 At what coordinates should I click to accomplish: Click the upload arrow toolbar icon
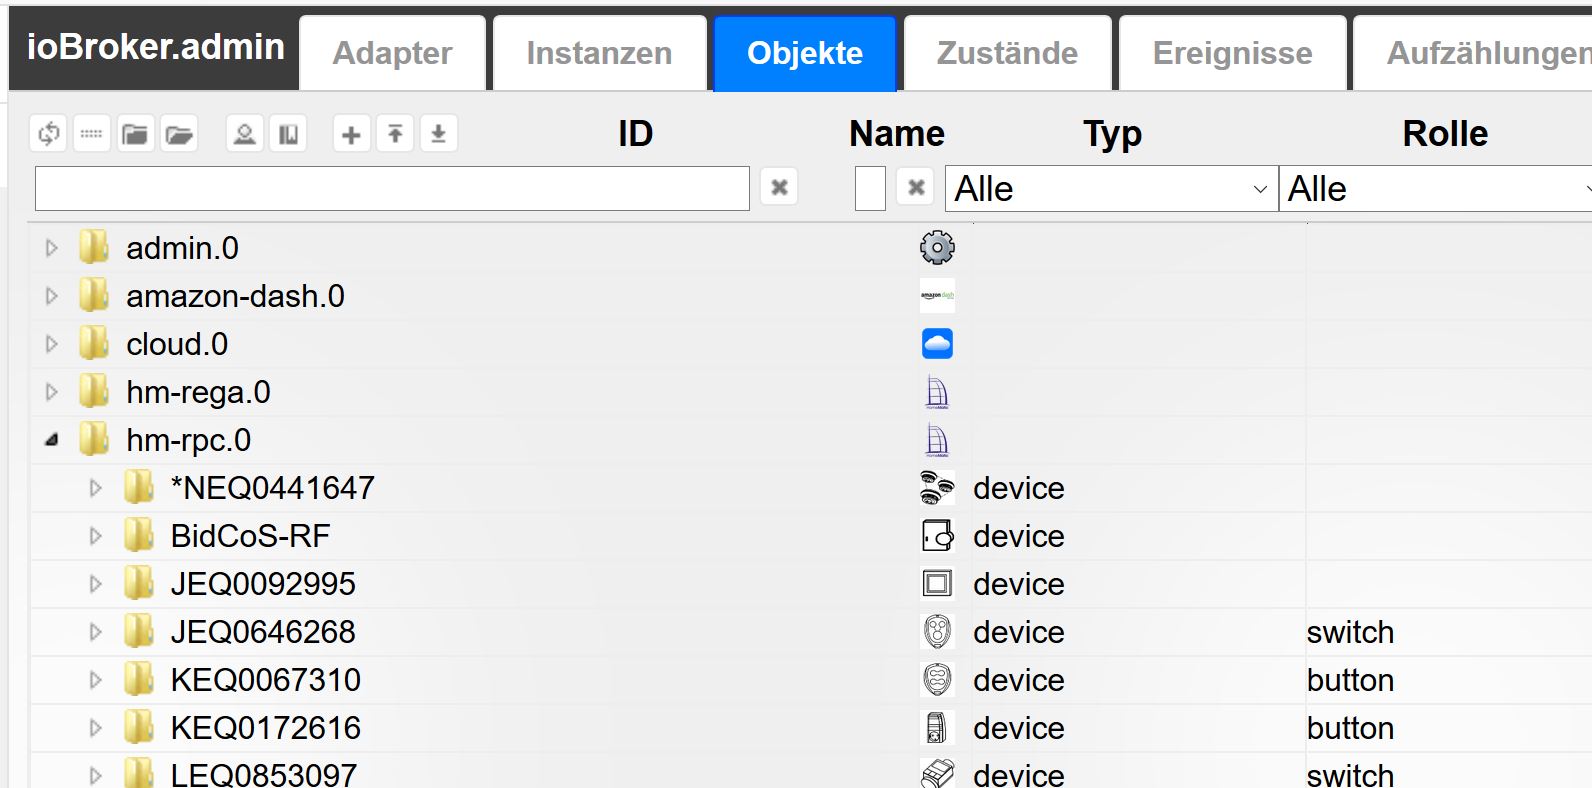[x=395, y=134]
